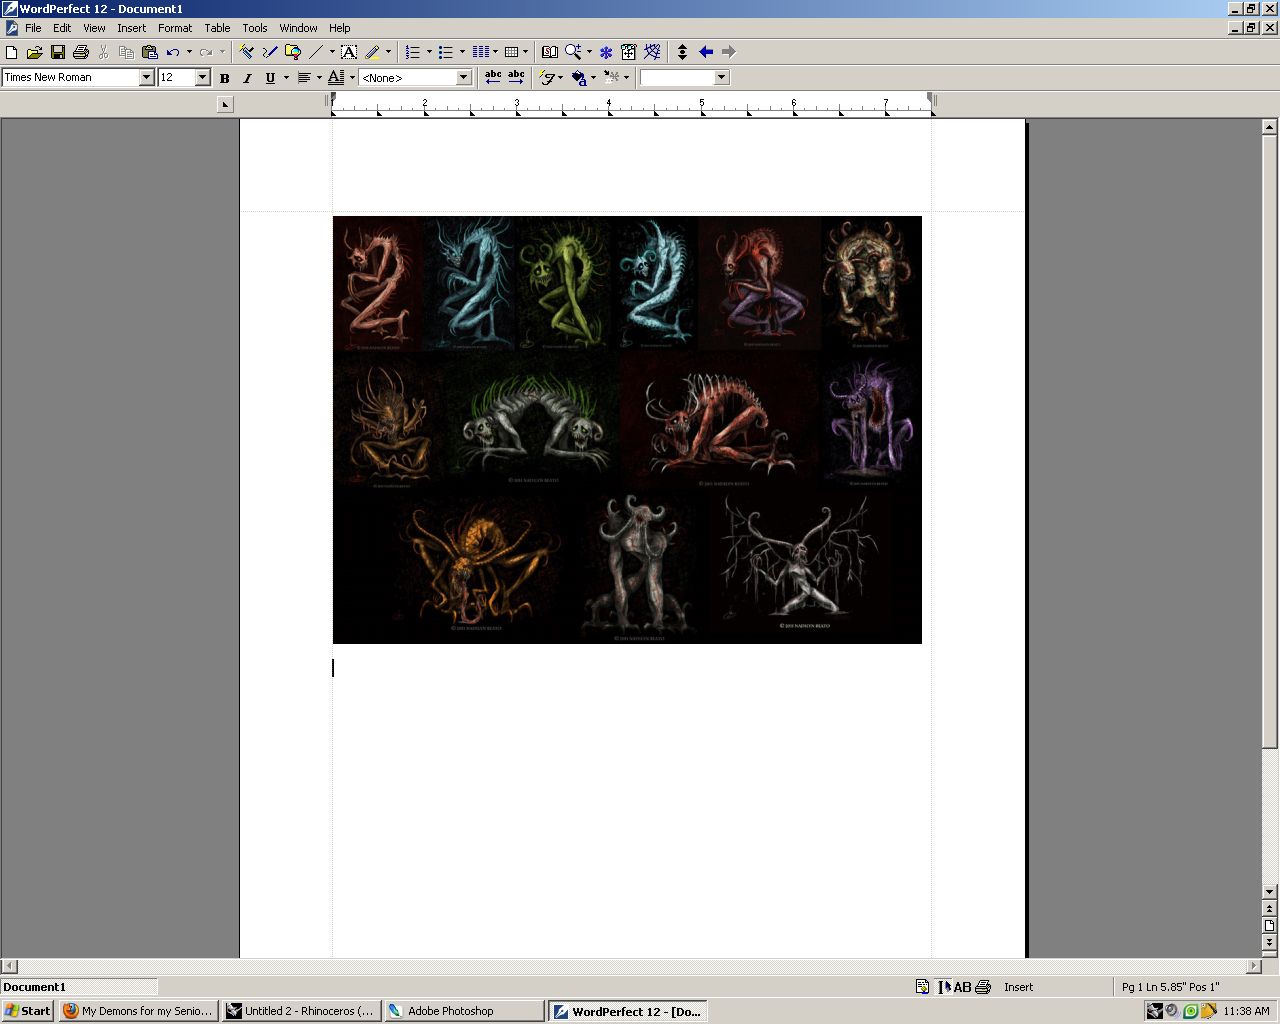Switch to Rhinoceros Untitled 2 in taskbar
Viewport: 1280px width, 1024px height.
click(x=300, y=1011)
